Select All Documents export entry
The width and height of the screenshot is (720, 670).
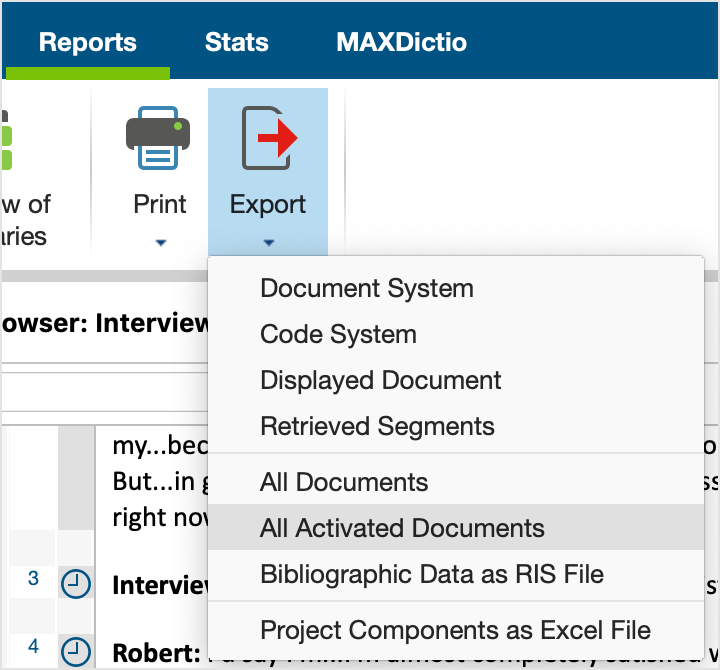(x=456, y=482)
